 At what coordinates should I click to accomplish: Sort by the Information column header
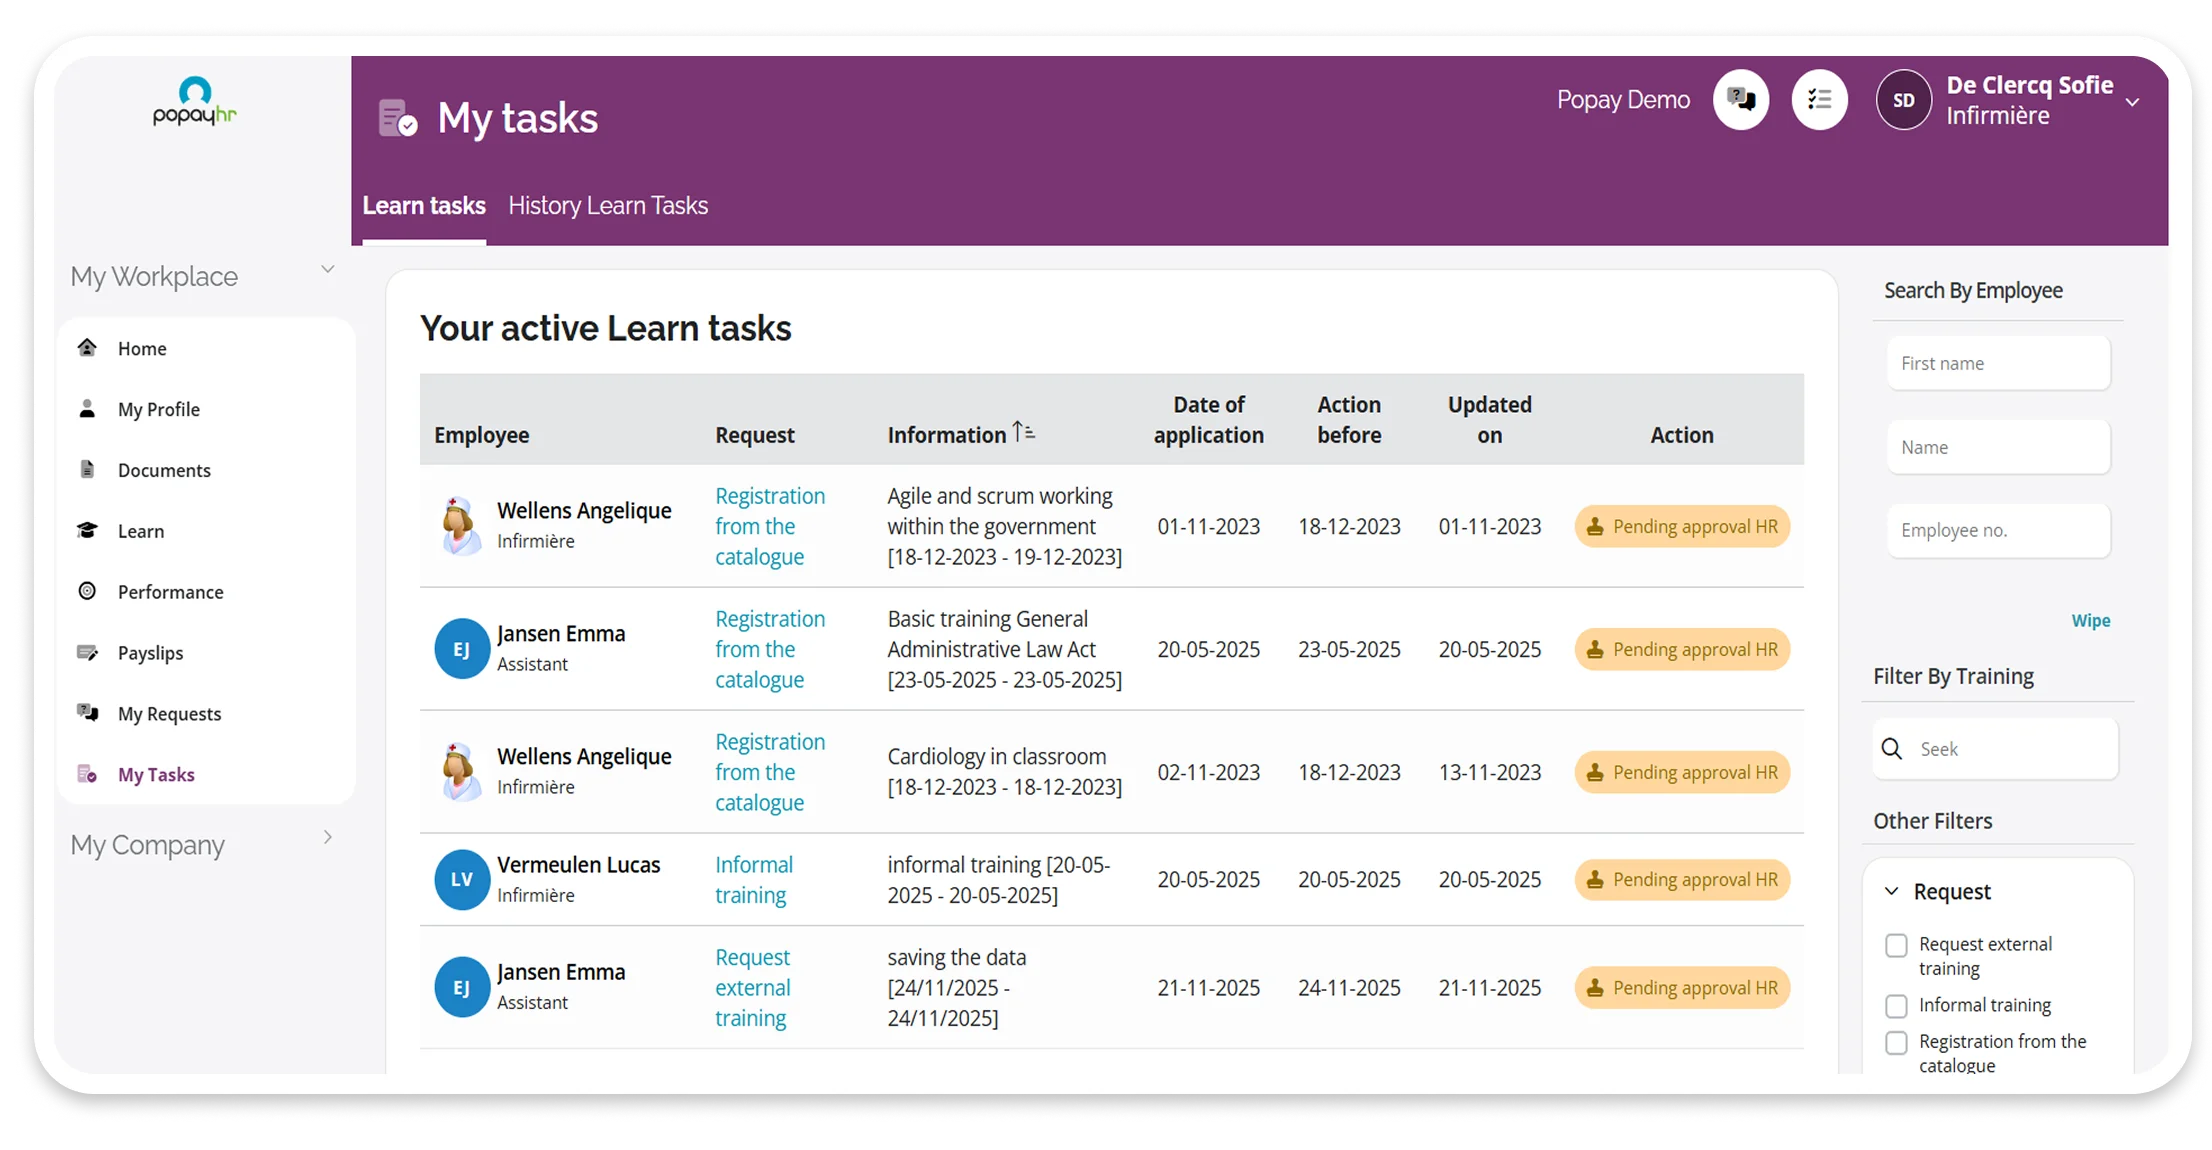947,435
